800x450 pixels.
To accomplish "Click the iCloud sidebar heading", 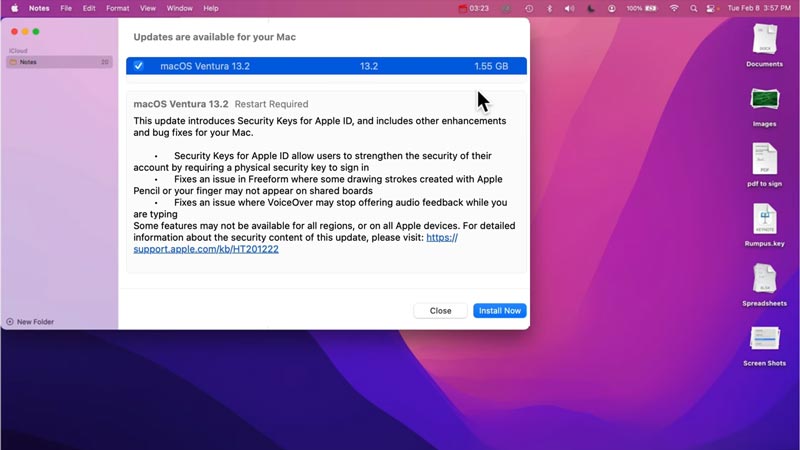I will pos(18,51).
